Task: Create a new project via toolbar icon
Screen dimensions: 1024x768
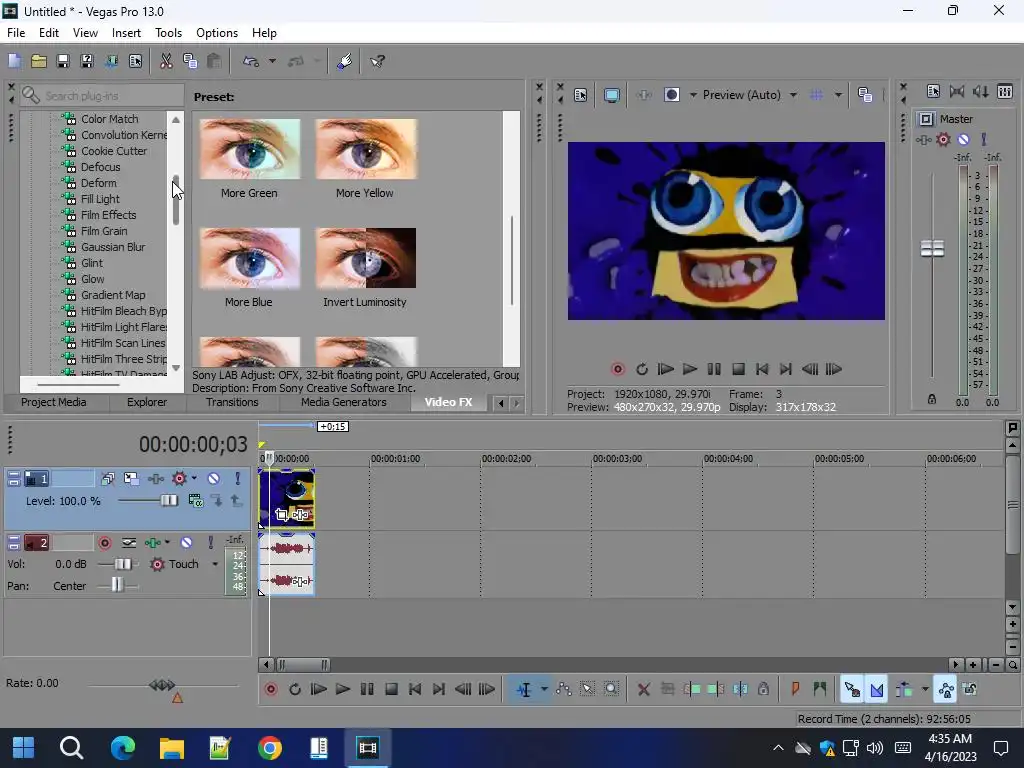Action: point(14,61)
